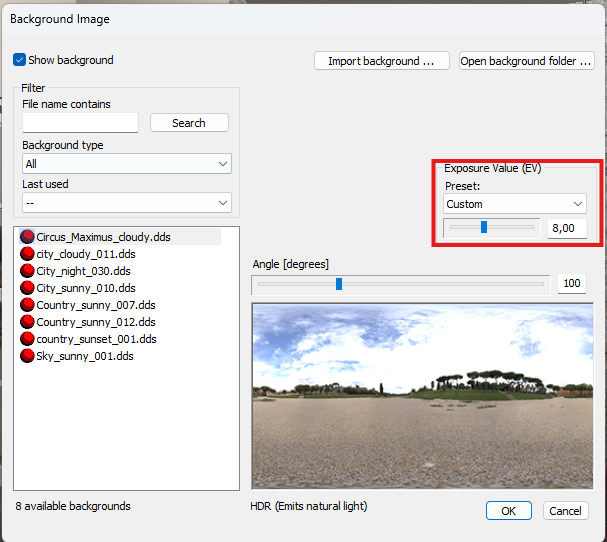The width and height of the screenshot is (607, 542).
Task: Confirm with the OK button
Action: point(509,511)
